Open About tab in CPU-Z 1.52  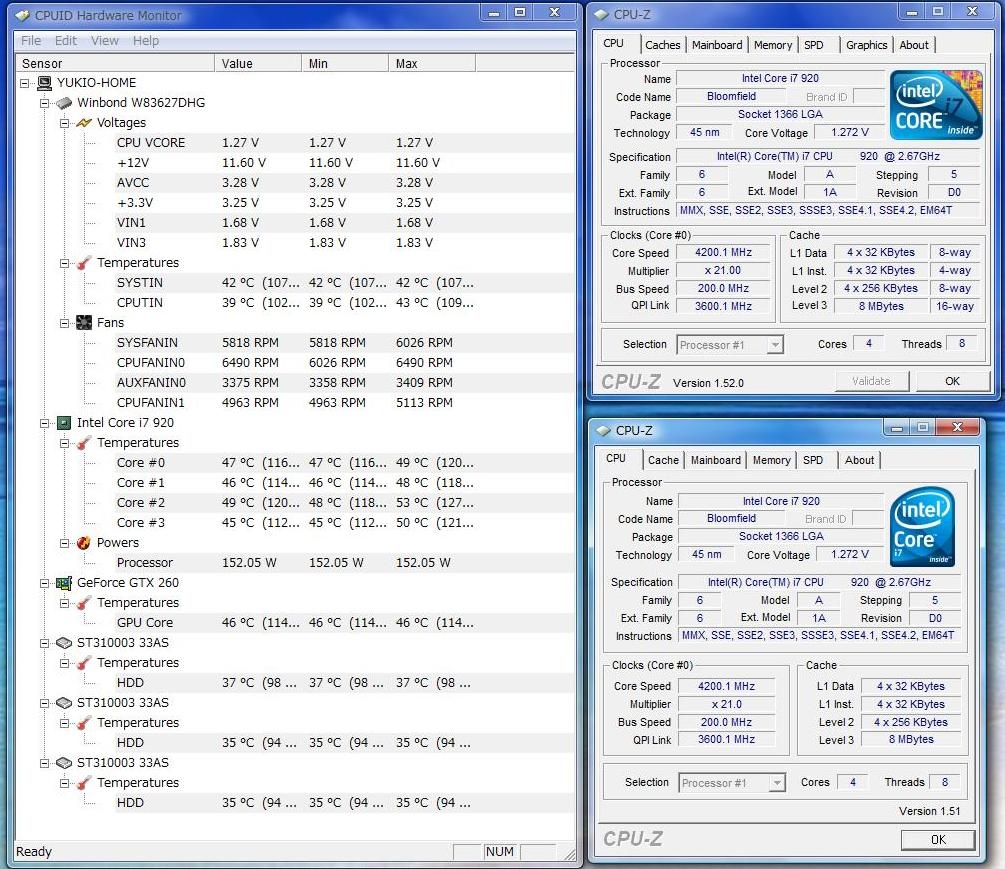pyautogui.click(x=913, y=45)
